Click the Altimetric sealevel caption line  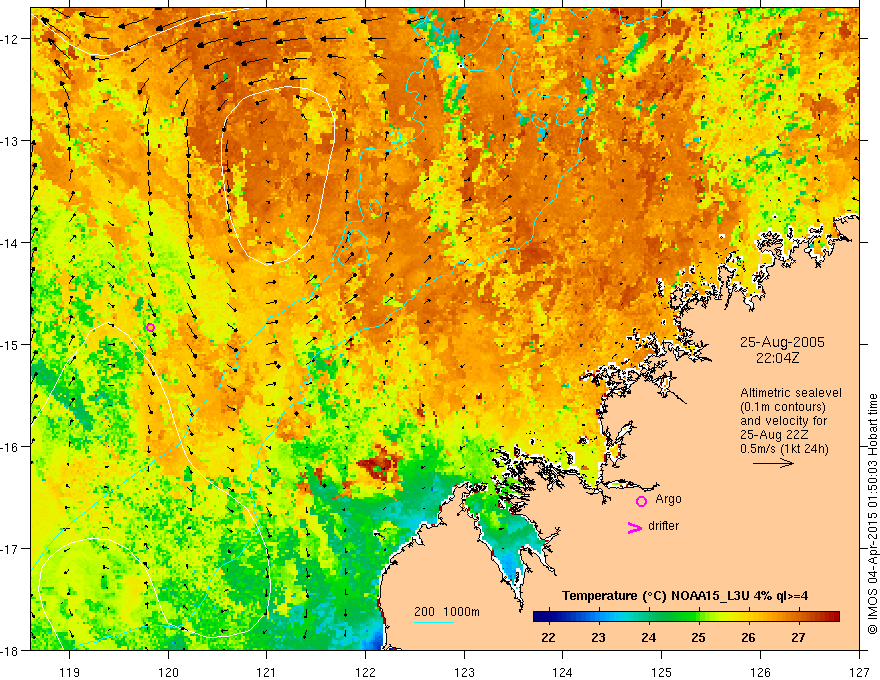(x=791, y=393)
